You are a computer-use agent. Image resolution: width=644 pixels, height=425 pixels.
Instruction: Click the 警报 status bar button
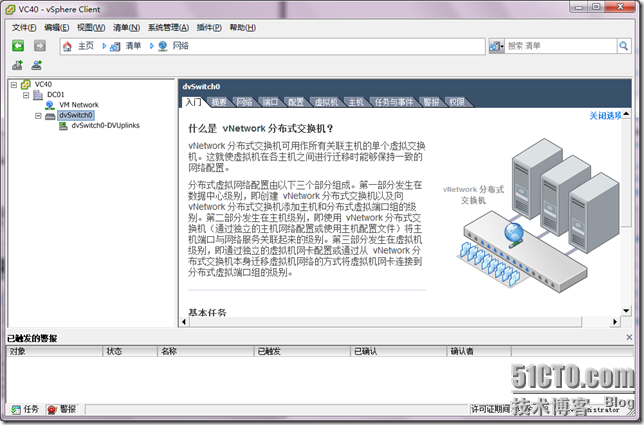coord(62,409)
